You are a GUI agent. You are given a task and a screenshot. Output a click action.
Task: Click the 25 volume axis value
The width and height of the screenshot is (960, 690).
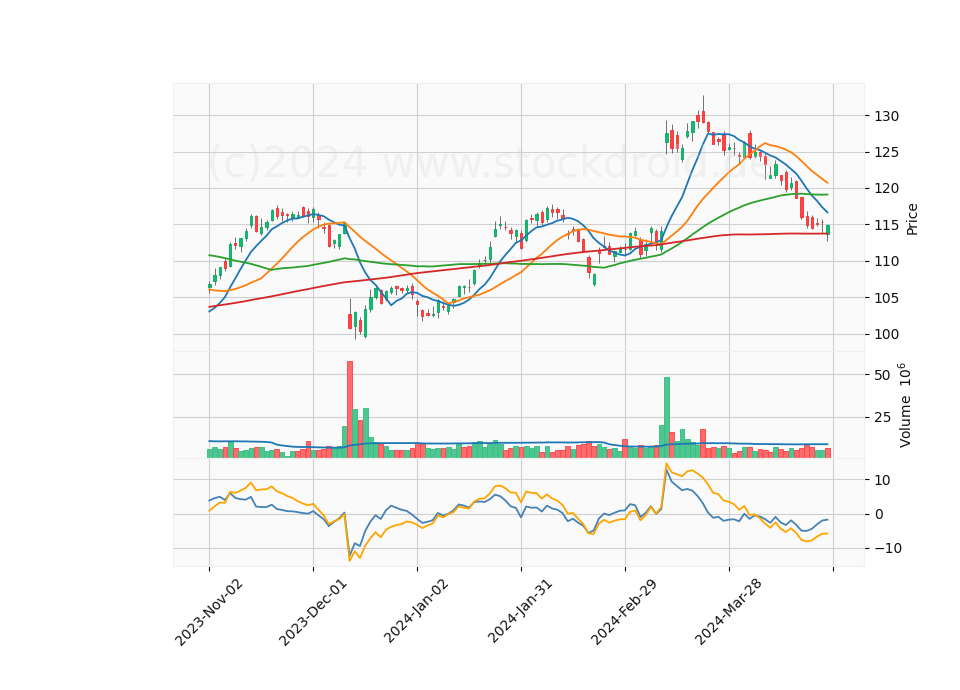pos(882,418)
